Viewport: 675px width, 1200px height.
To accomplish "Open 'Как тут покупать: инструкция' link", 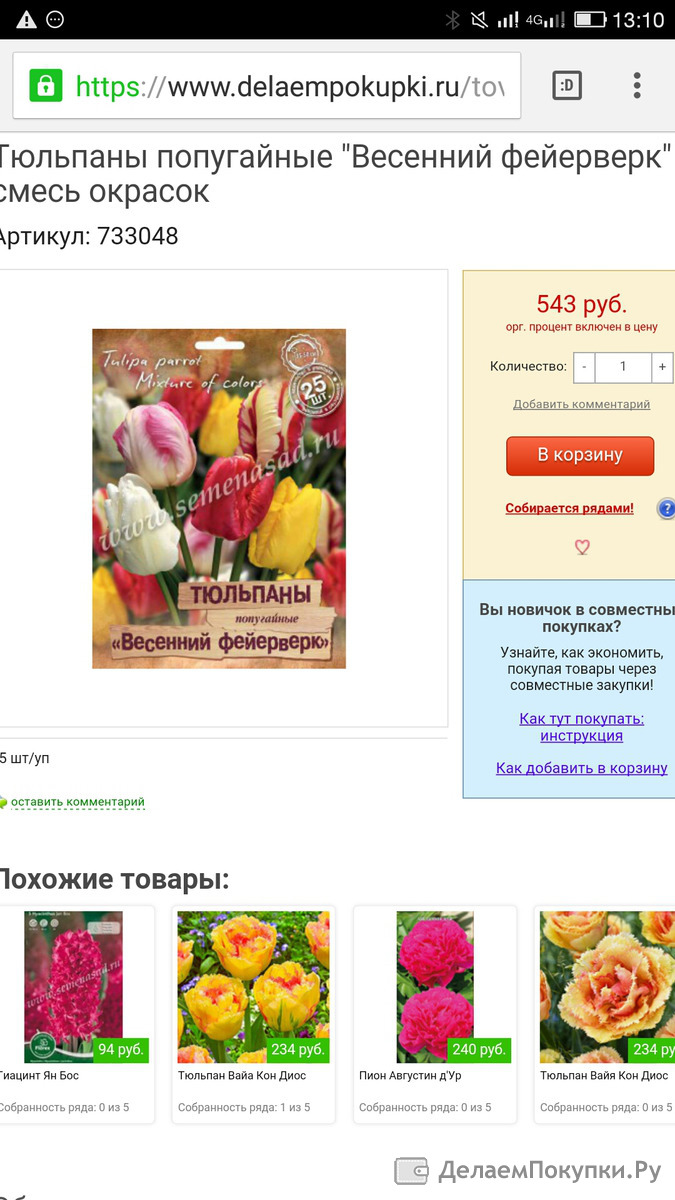I will 582,727.
